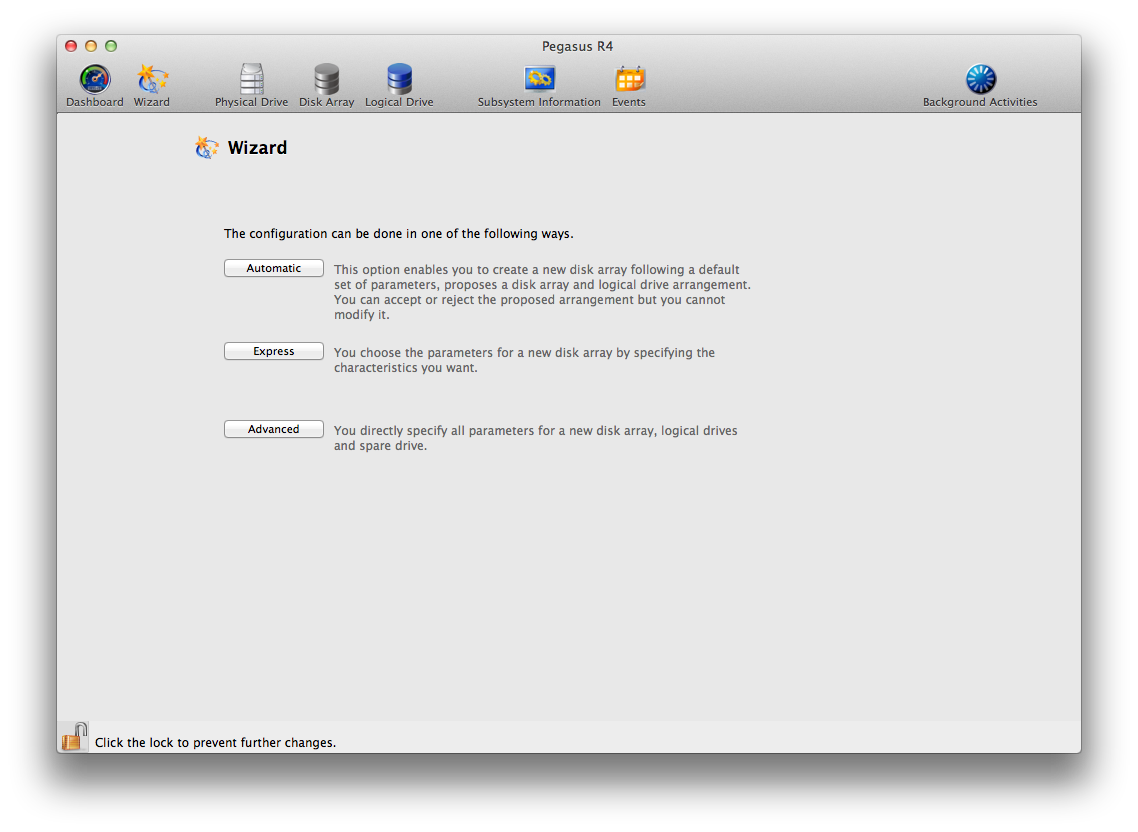The height and width of the screenshot is (832, 1138).
Task: View the Events calendar icon
Action: pyautogui.click(x=629, y=80)
